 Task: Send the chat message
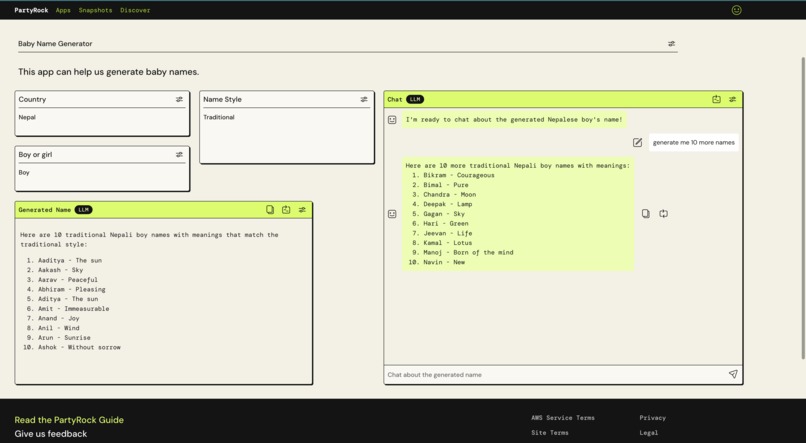click(x=733, y=374)
